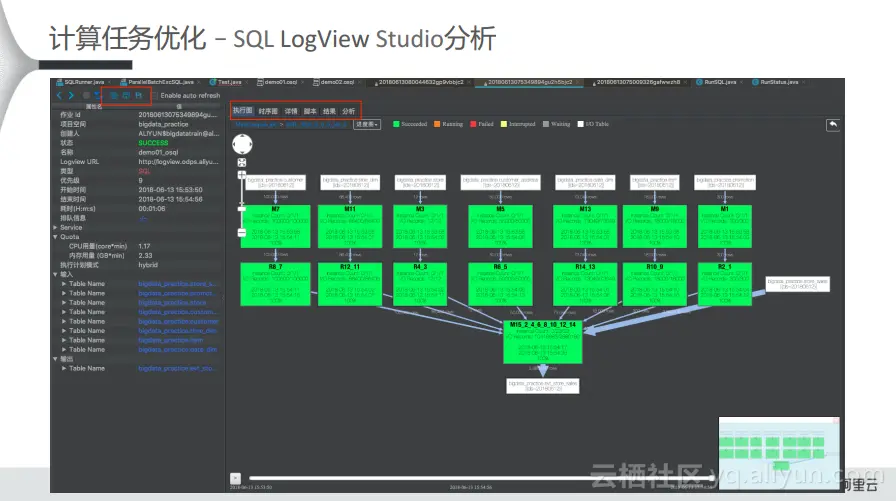Screen dimensions: 896x501
Task: Select the R4_3 task node
Action: pyautogui.click(x=420, y=284)
